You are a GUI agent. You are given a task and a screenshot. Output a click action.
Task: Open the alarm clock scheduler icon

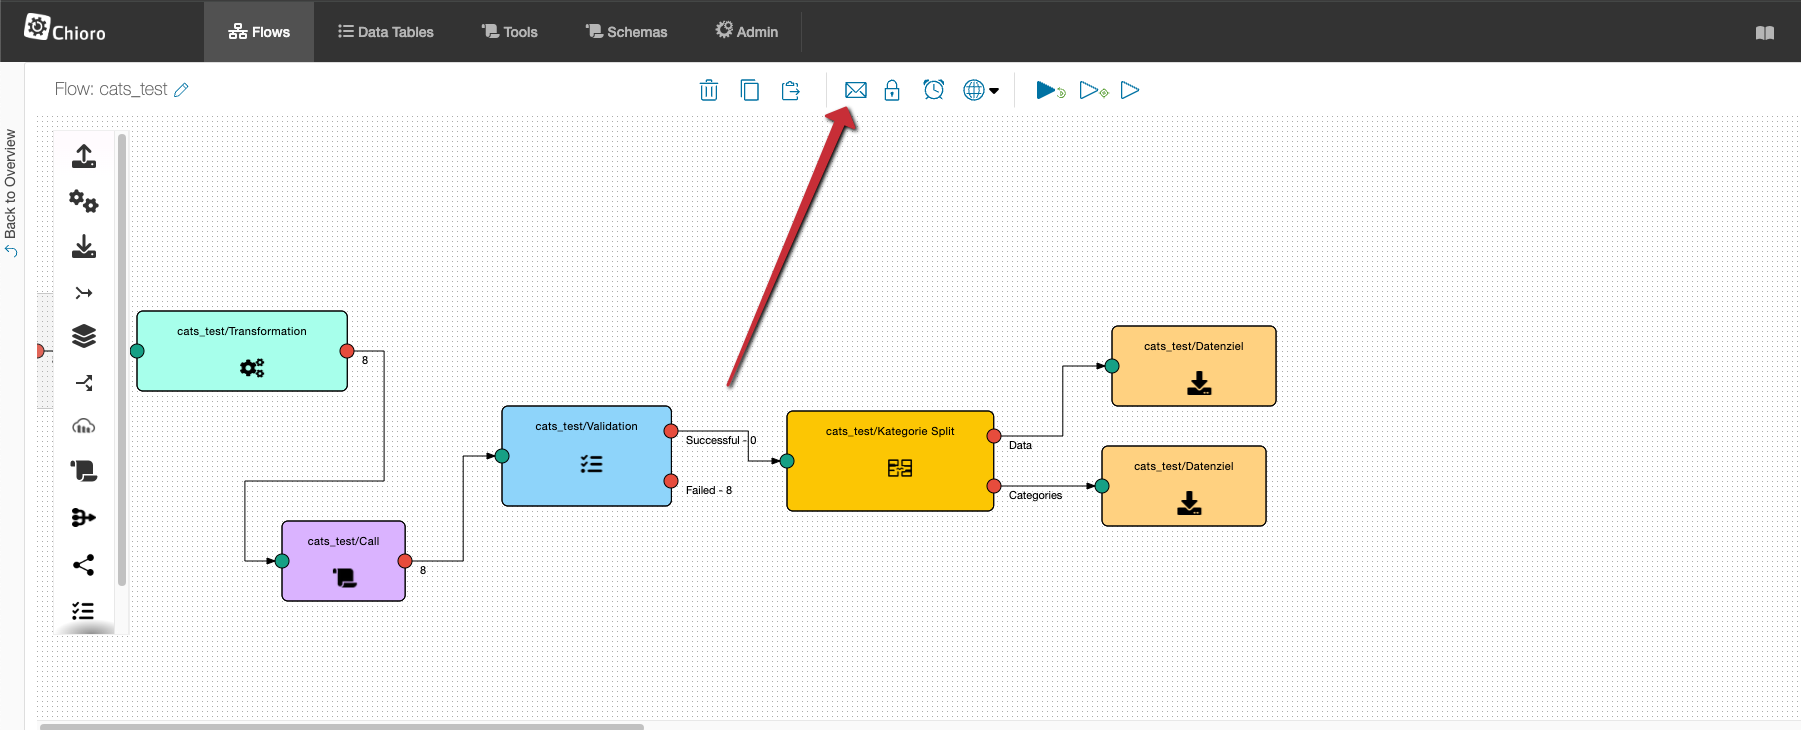[x=933, y=90]
